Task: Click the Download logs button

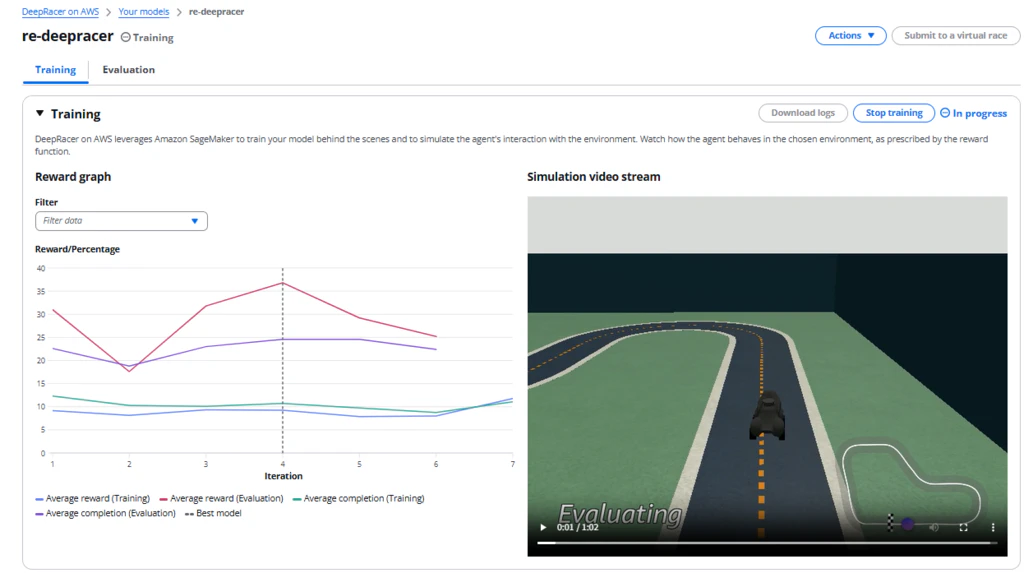Action: [803, 113]
